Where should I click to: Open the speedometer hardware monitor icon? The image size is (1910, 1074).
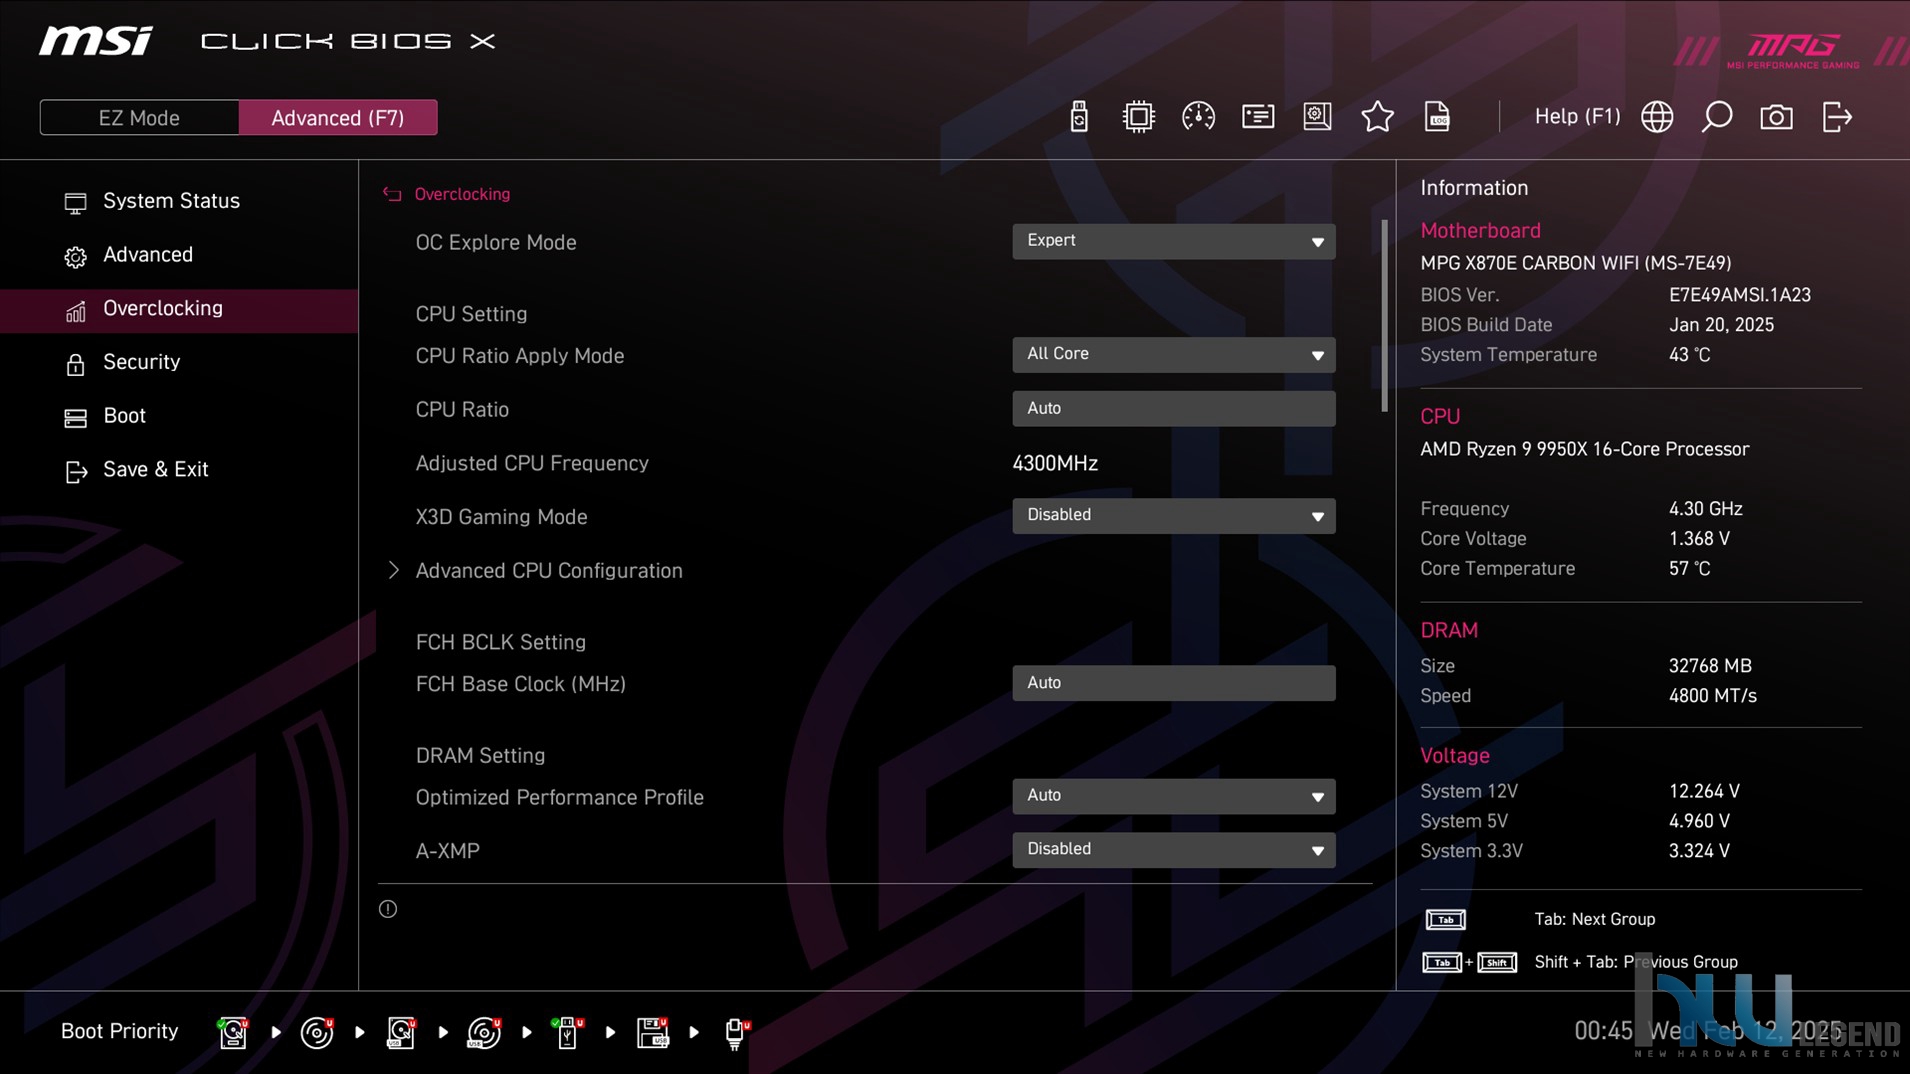(x=1198, y=117)
